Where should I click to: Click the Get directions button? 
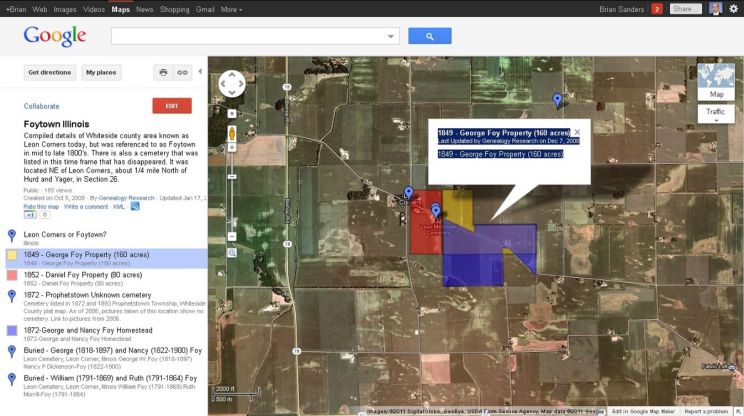50,73
